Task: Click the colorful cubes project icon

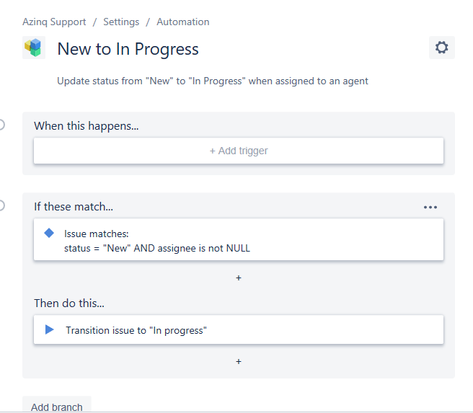Action: coord(34,48)
